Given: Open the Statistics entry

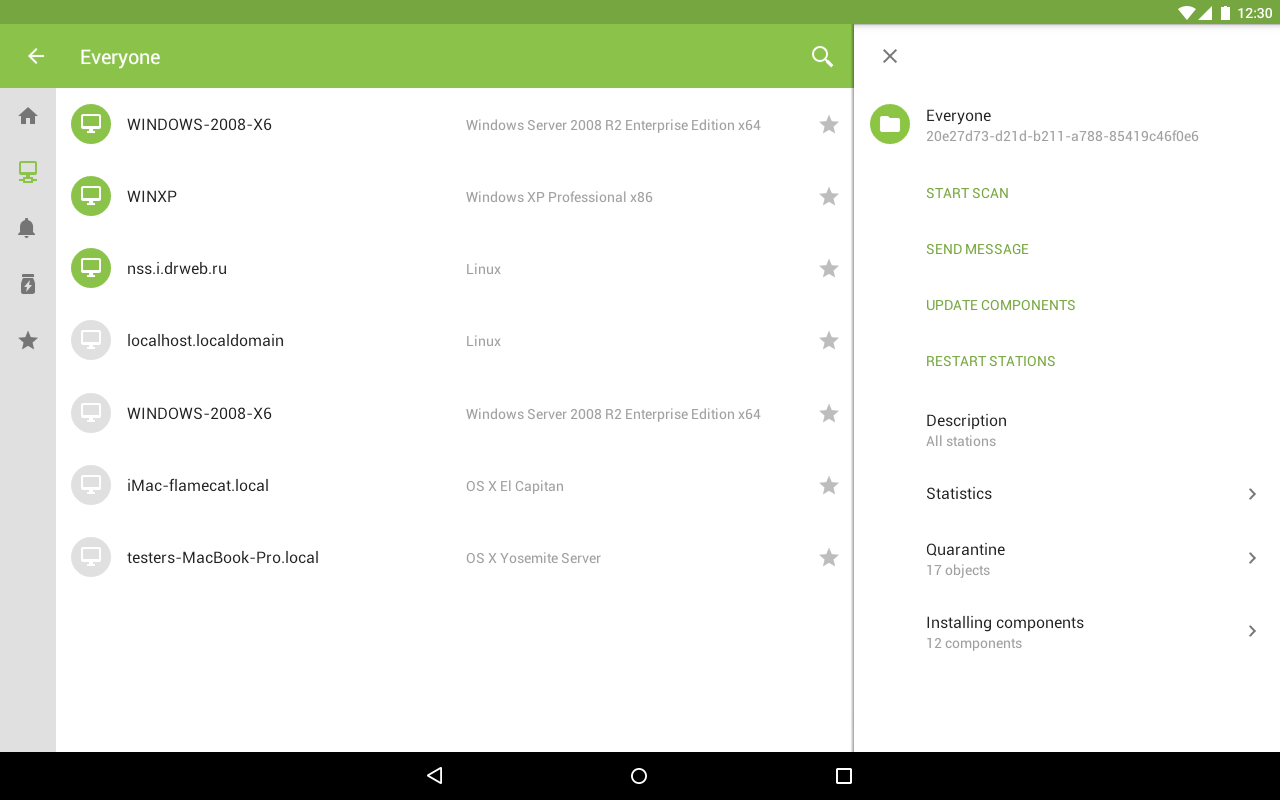Looking at the screenshot, I should [x=1067, y=494].
